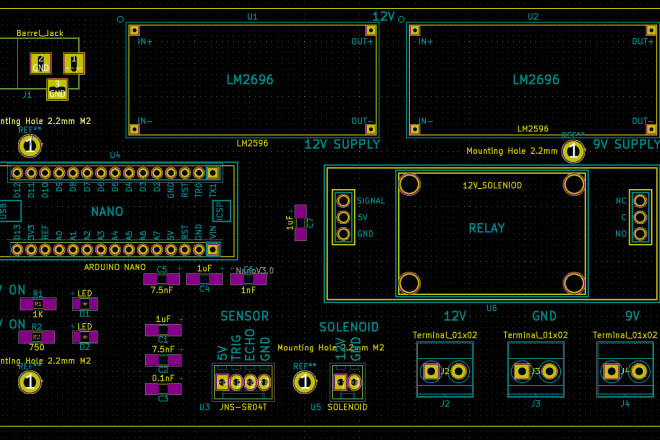Select the round pad of terminal J3
The image size is (660, 440).
point(549,371)
